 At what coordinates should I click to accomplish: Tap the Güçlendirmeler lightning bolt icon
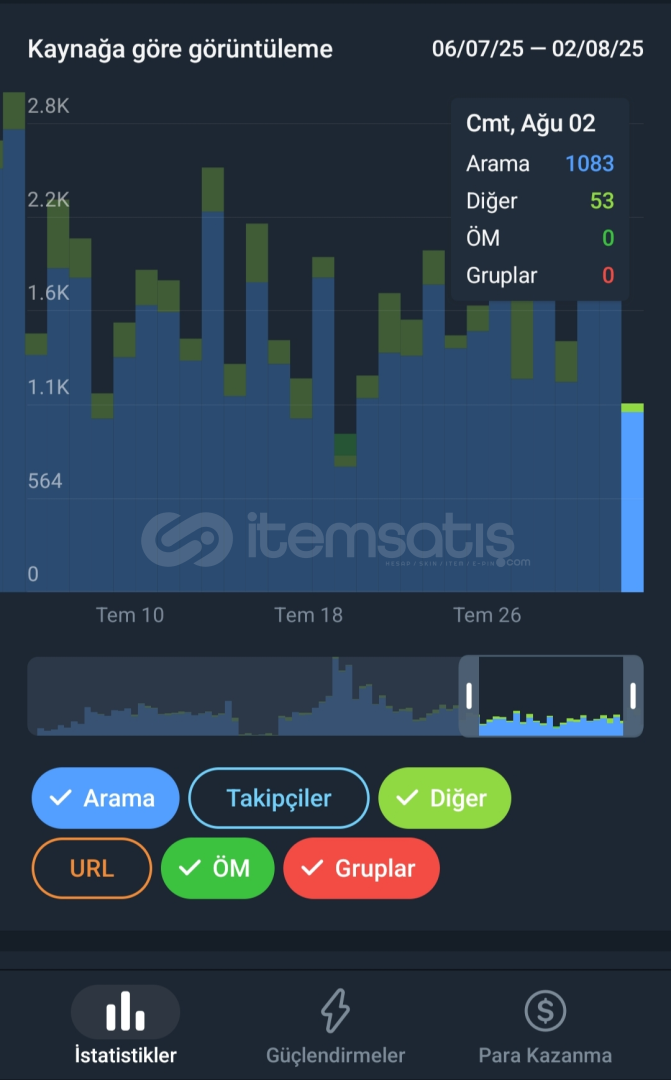[x=336, y=1011]
